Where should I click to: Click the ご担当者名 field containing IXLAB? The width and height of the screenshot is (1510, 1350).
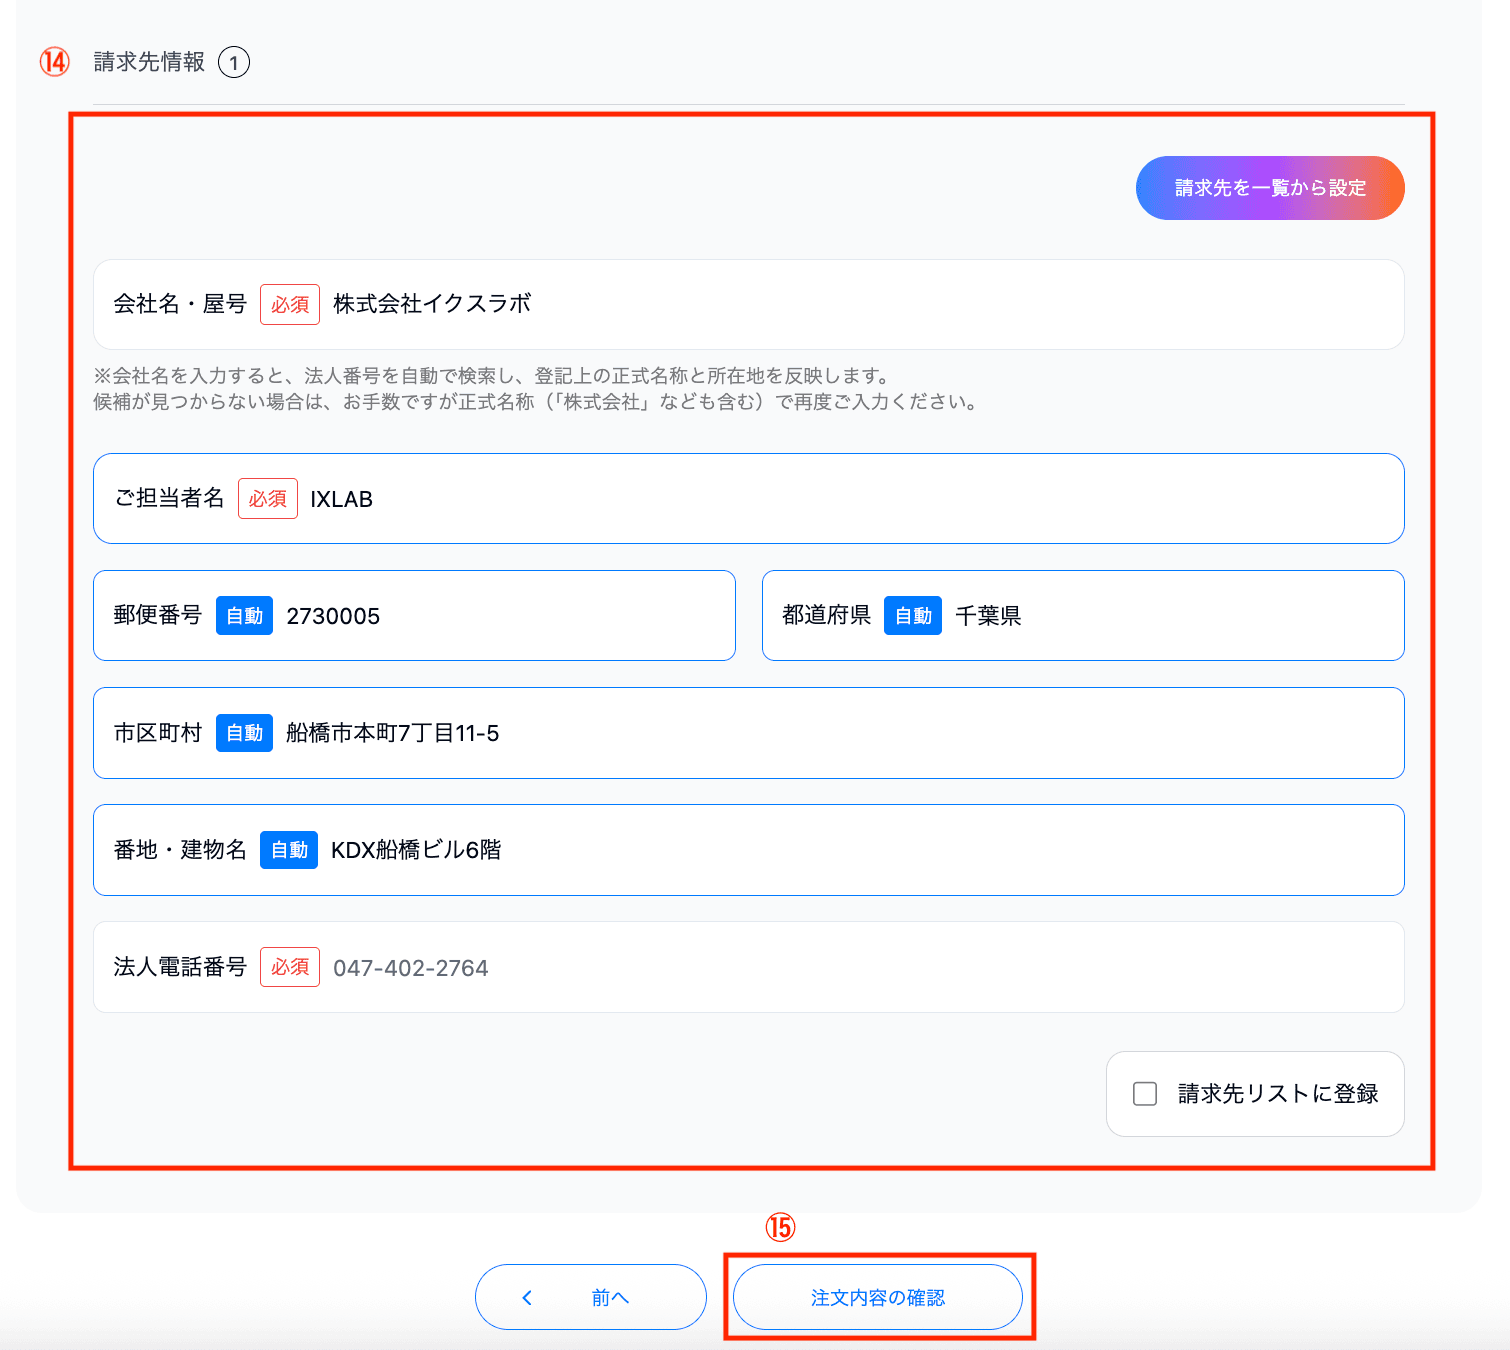coord(850,499)
